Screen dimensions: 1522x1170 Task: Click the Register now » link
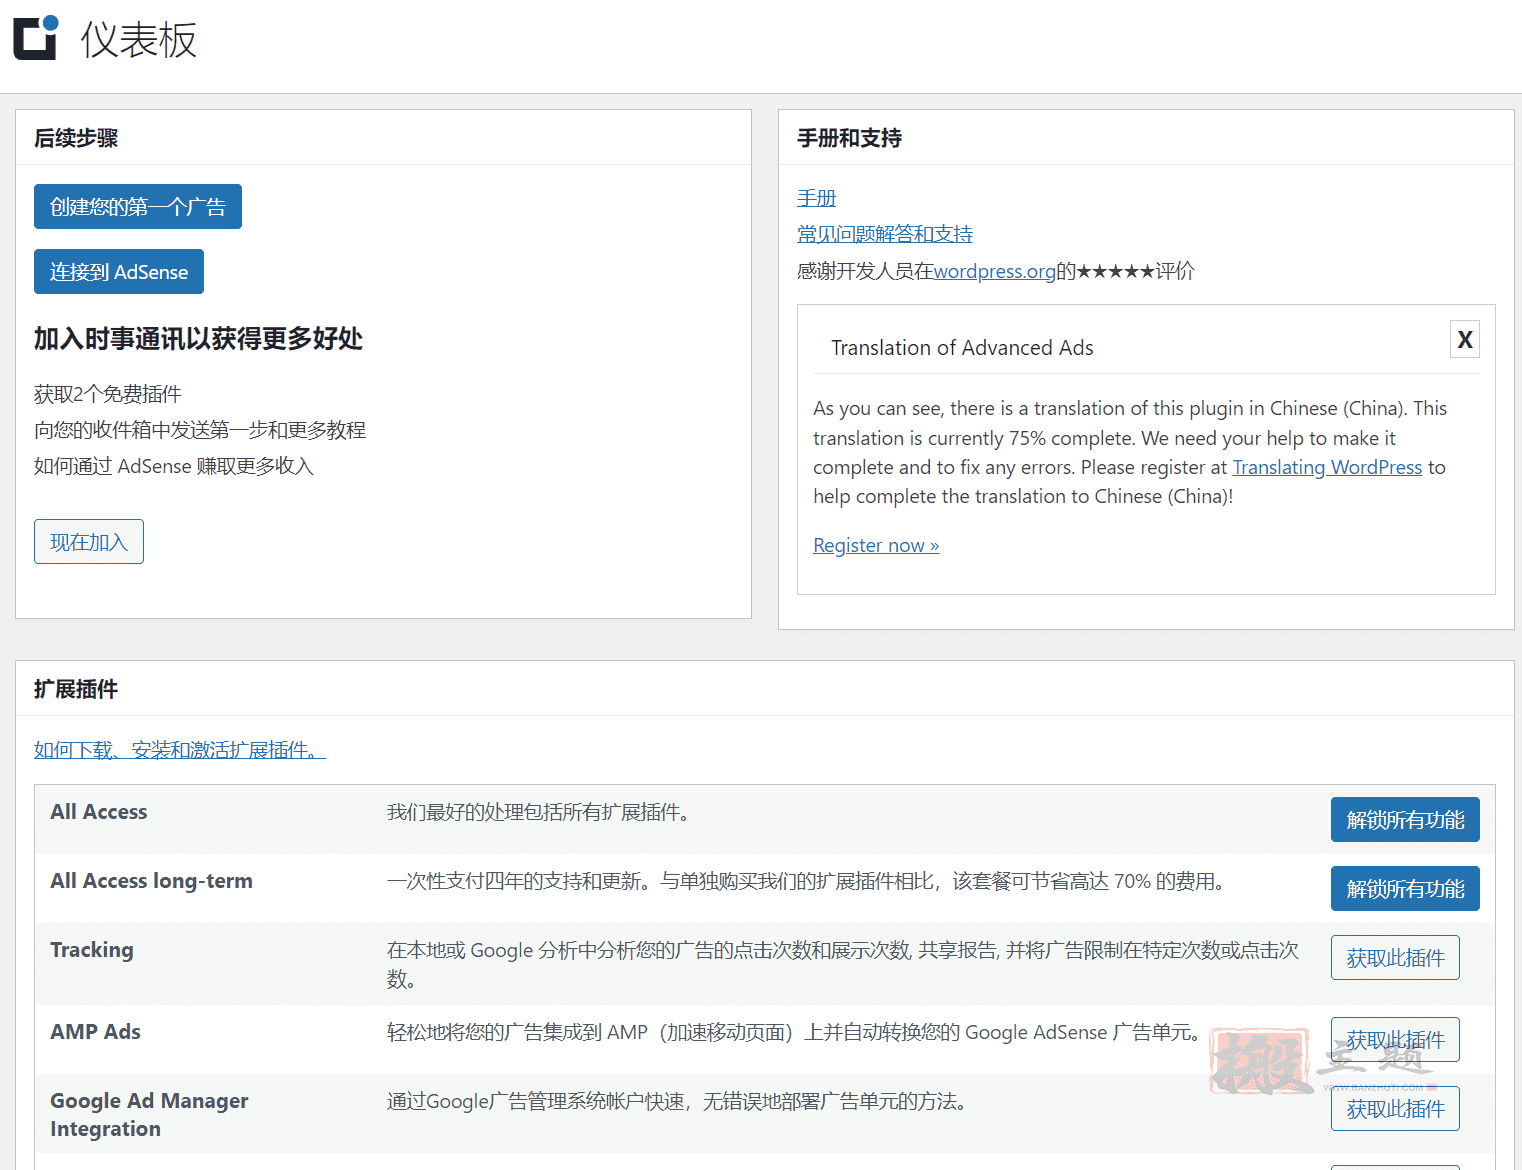pos(876,545)
